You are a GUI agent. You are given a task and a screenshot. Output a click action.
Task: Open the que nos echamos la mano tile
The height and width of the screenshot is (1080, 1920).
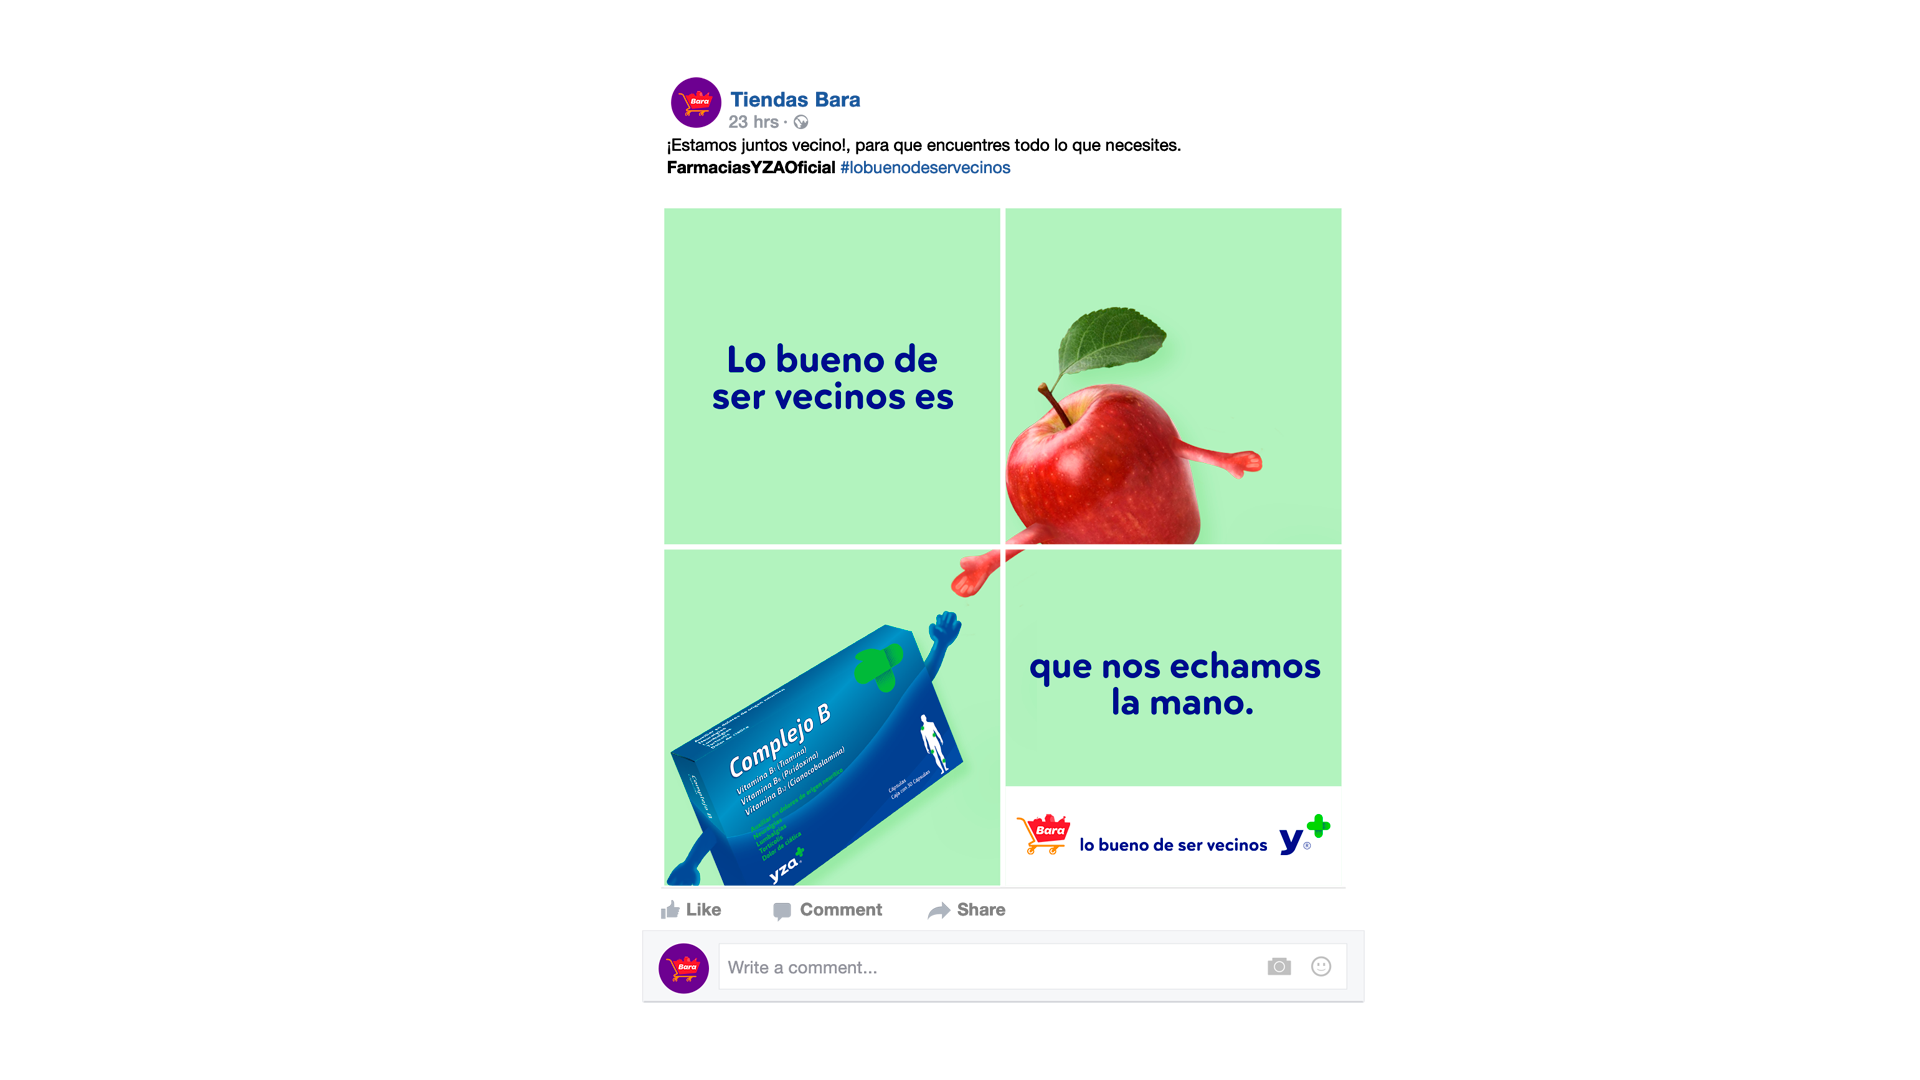click(x=1173, y=668)
